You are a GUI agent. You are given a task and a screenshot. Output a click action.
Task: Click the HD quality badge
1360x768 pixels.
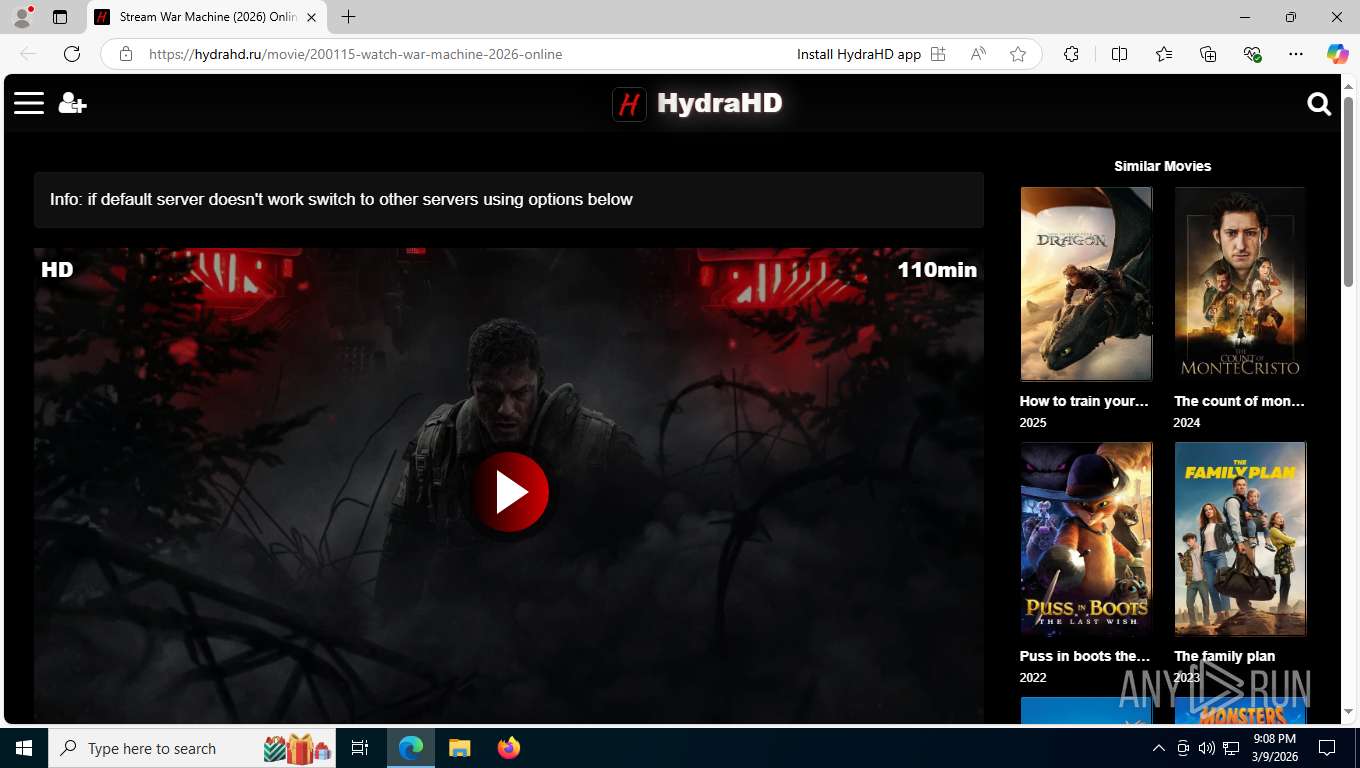(57, 269)
